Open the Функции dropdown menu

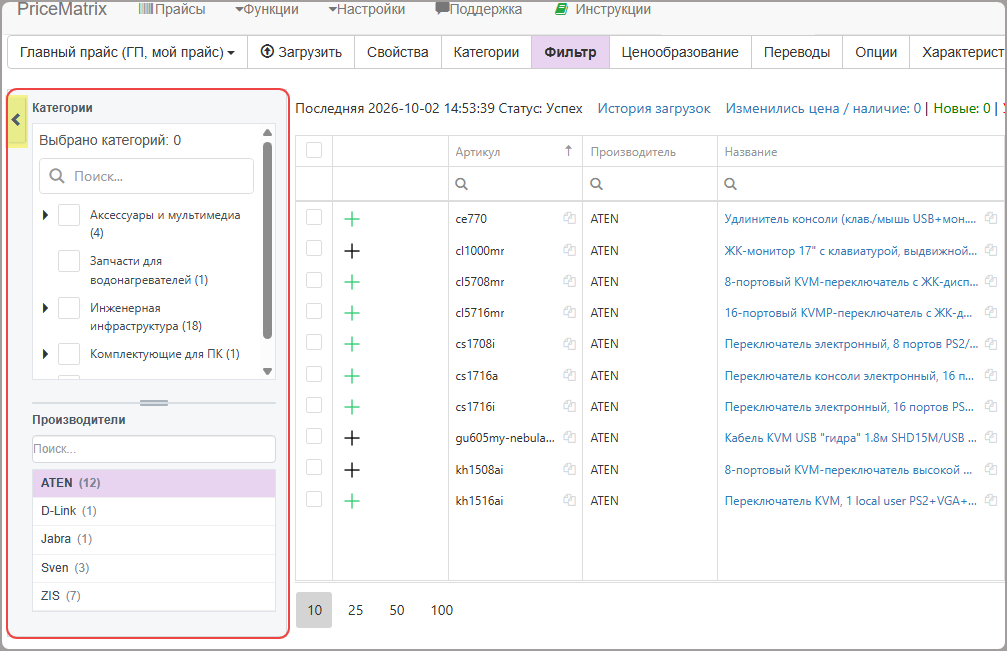(267, 9)
